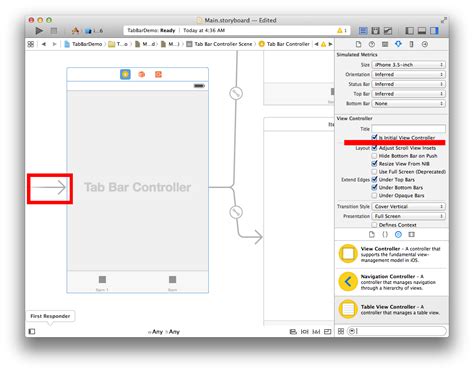Toggle Adjust Scroll View Insets
The width and height of the screenshot is (474, 372).
coord(374,148)
